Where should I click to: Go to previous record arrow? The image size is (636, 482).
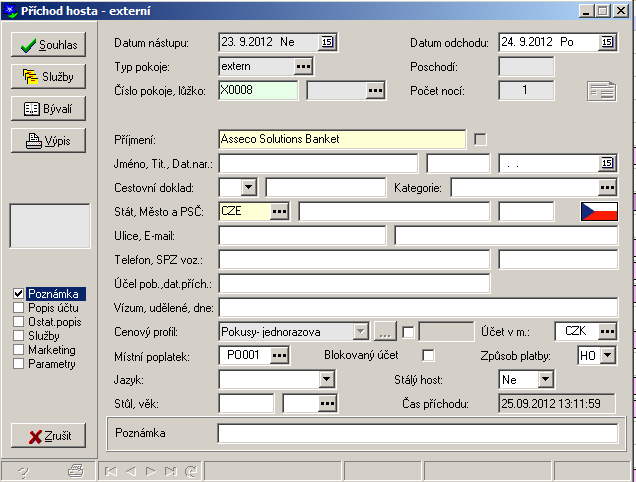point(131,471)
